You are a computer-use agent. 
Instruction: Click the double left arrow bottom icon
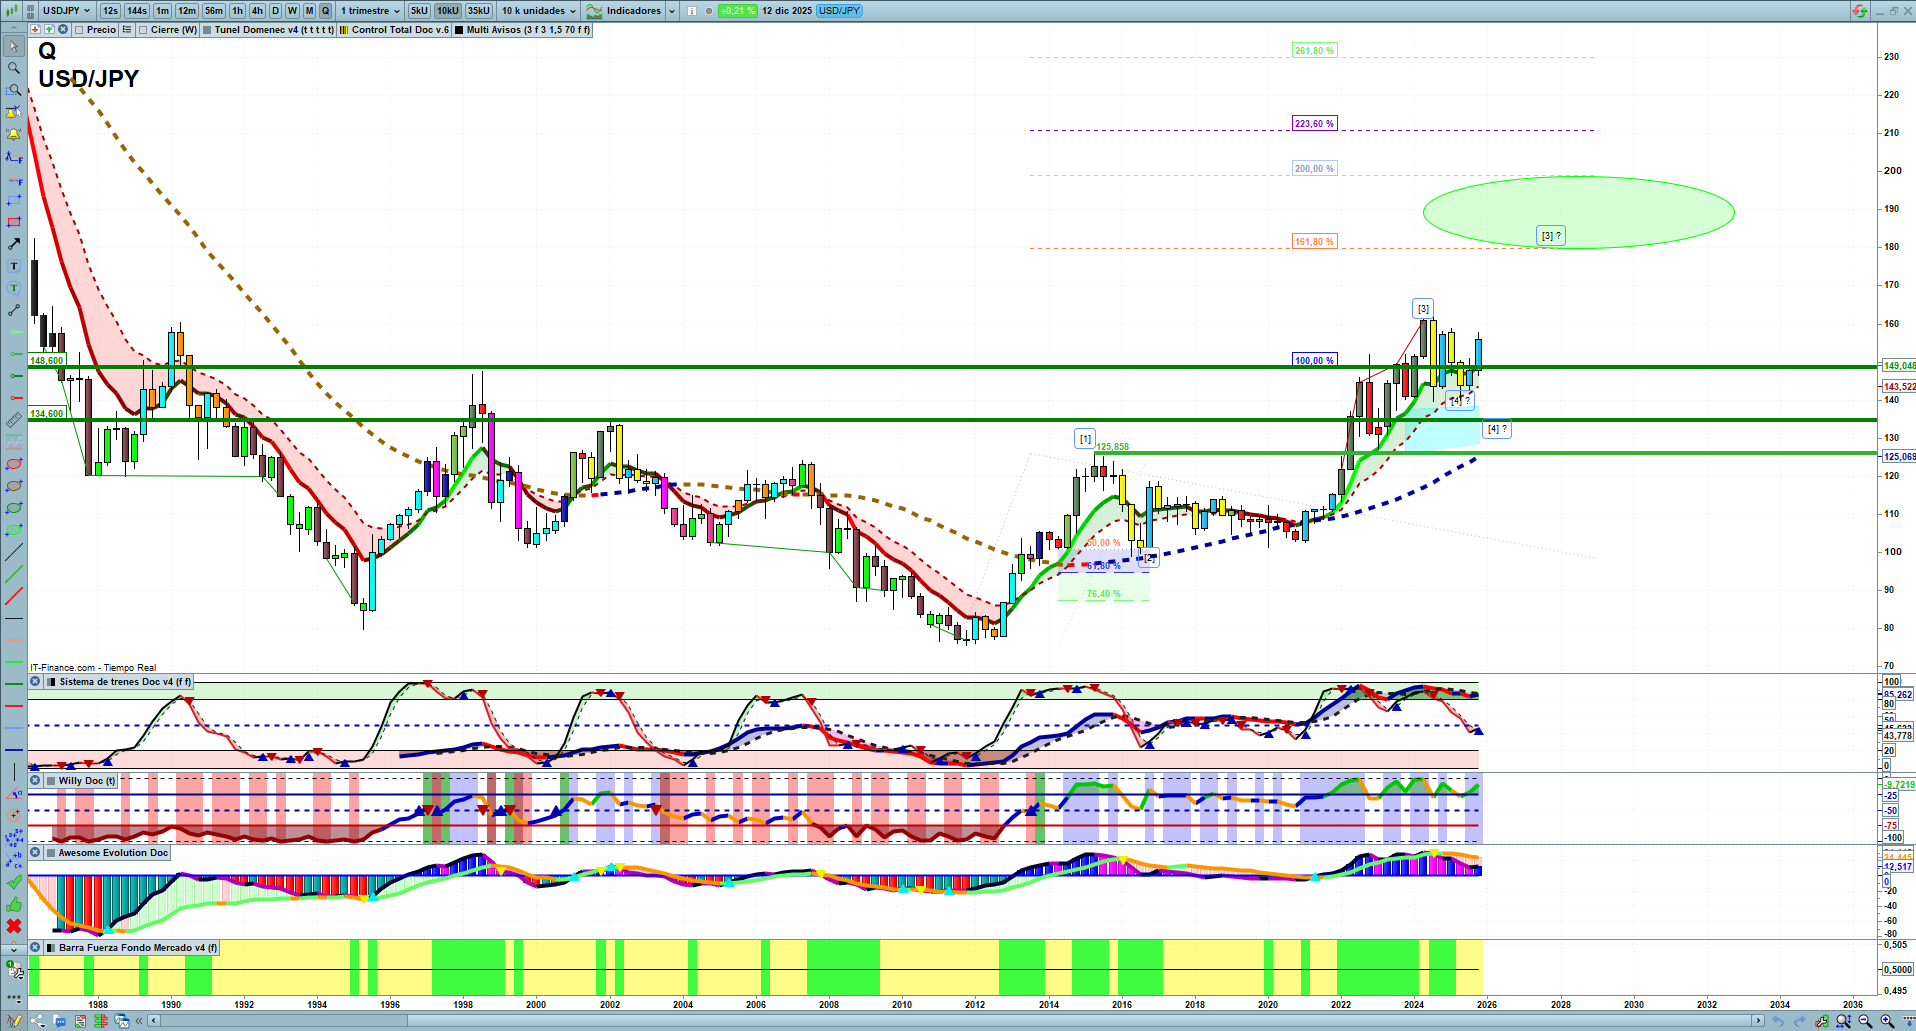(x=141, y=1021)
